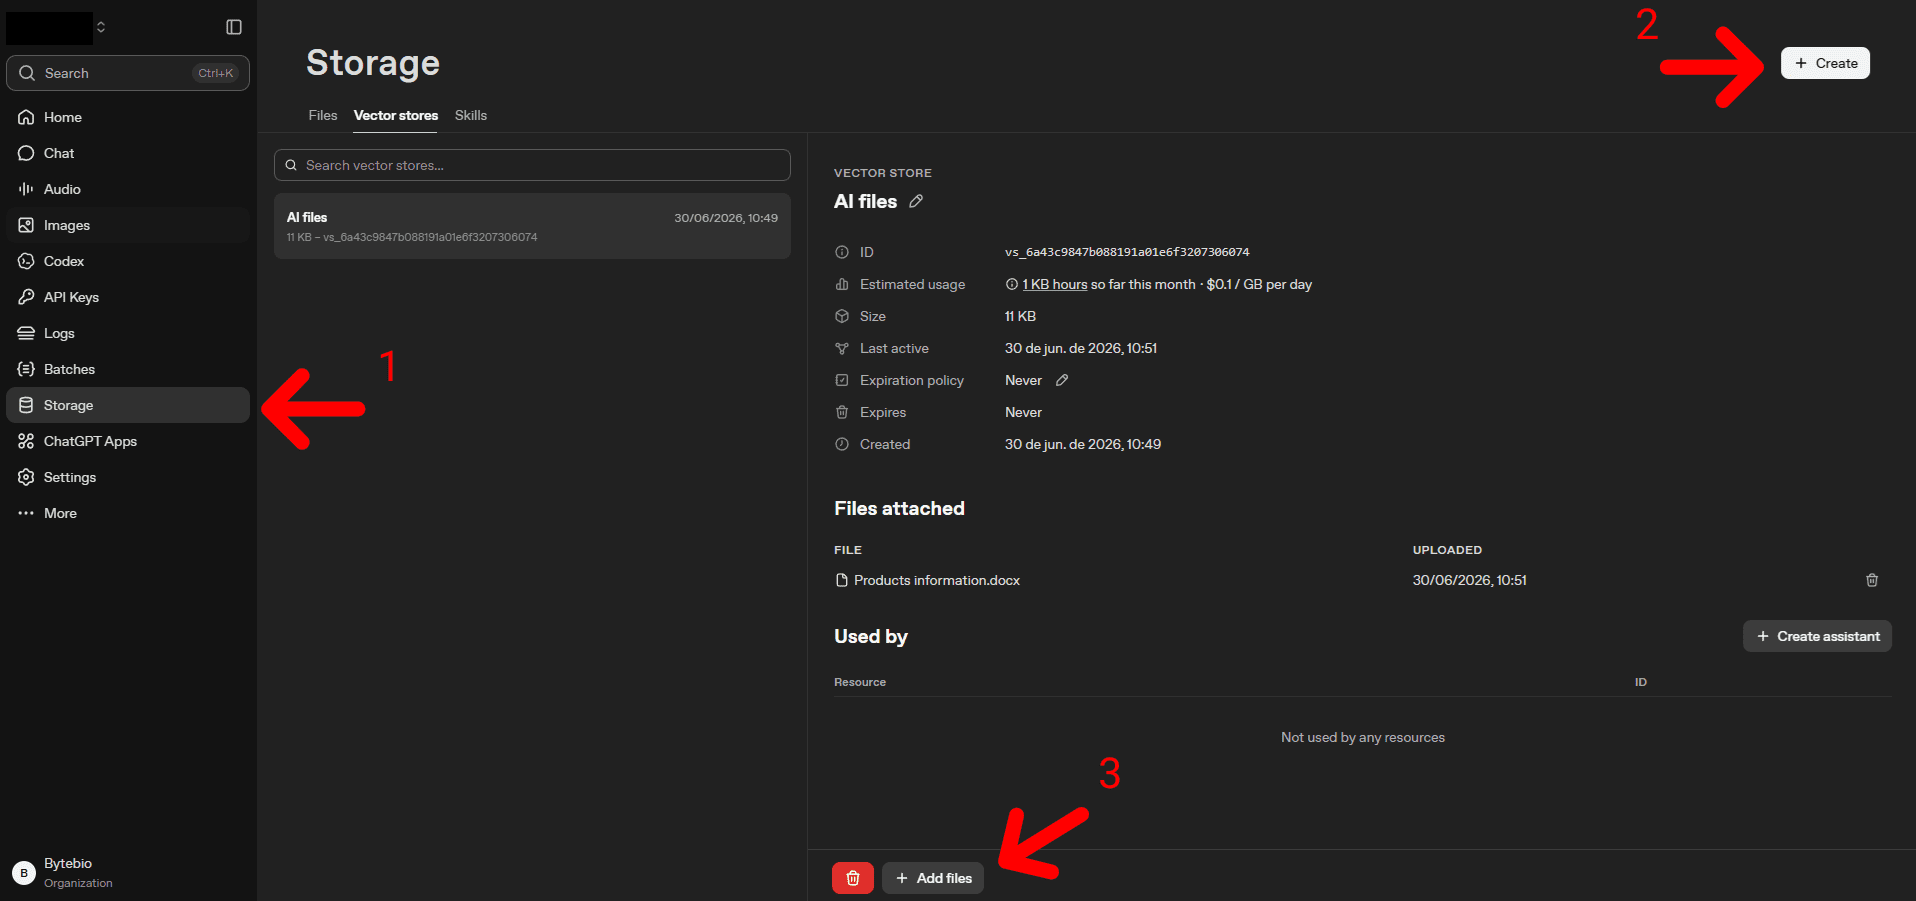This screenshot has width=1916, height=901.
Task: Switch to the Skills tab
Action: [471, 115]
